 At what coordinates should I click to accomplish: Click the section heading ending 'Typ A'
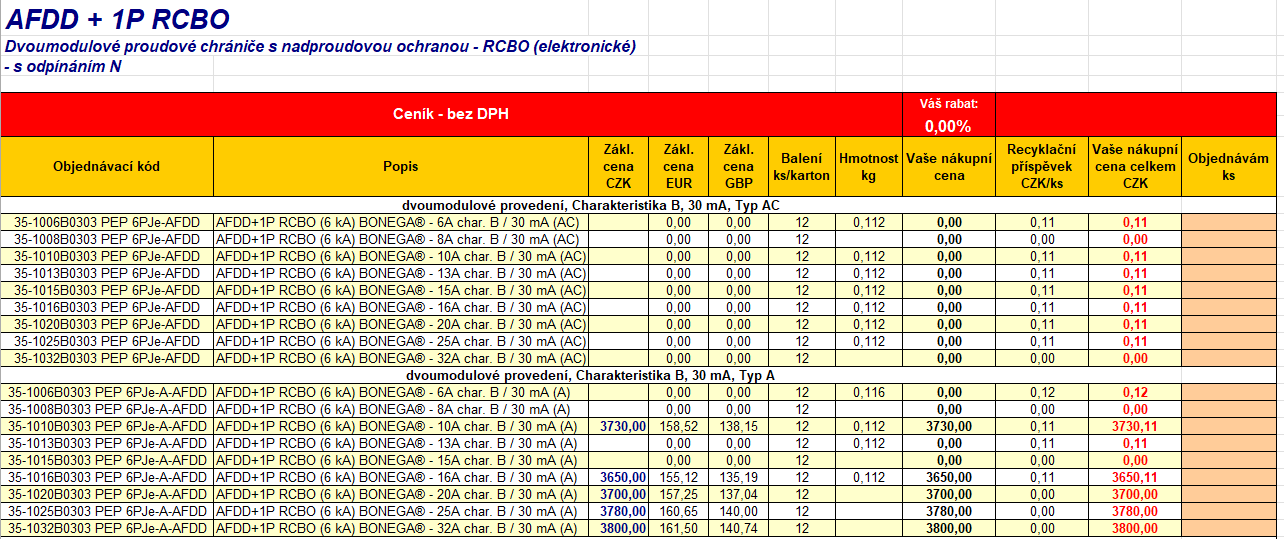point(590,375)
